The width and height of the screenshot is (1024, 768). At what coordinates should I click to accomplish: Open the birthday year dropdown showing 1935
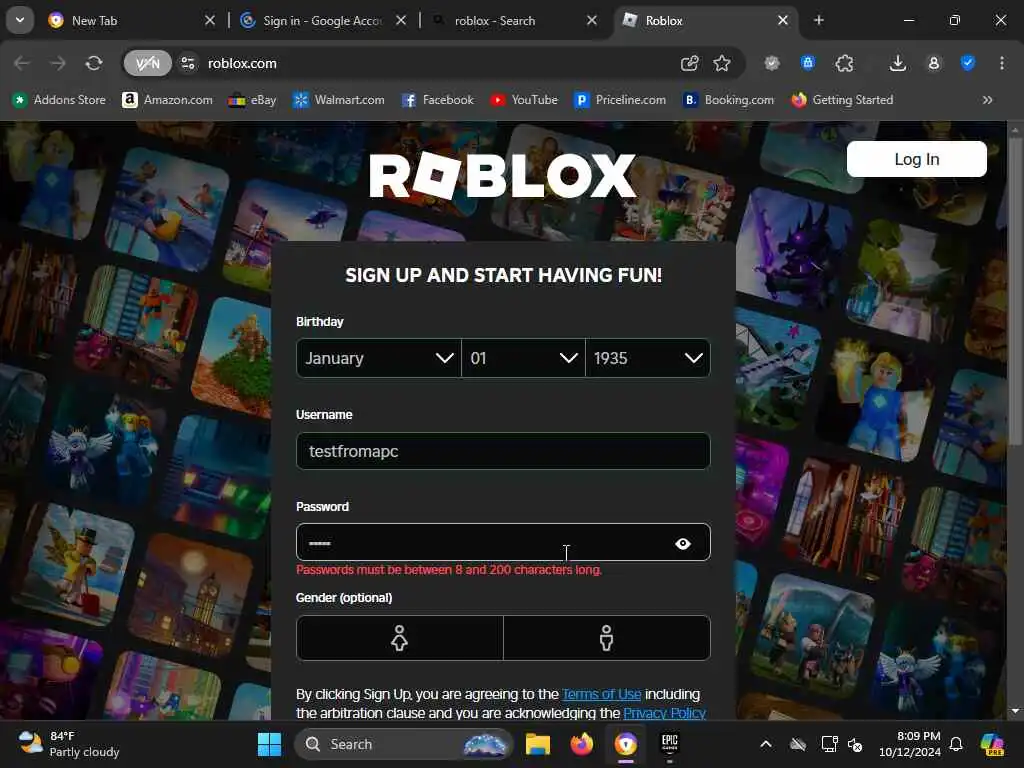[648, 358]
